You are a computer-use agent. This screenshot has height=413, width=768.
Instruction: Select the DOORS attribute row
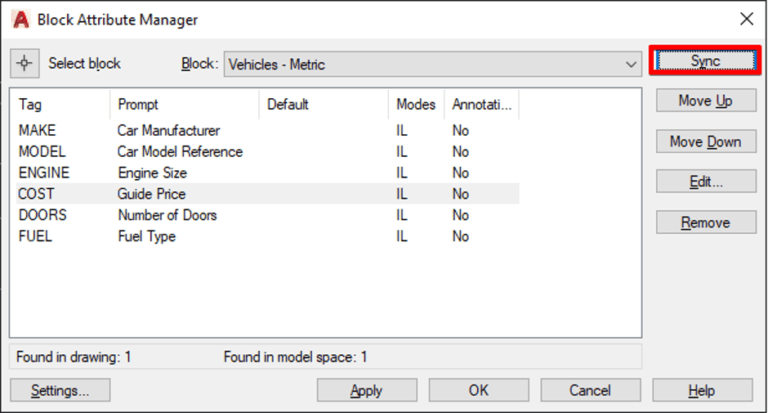(x=267, y=215)
